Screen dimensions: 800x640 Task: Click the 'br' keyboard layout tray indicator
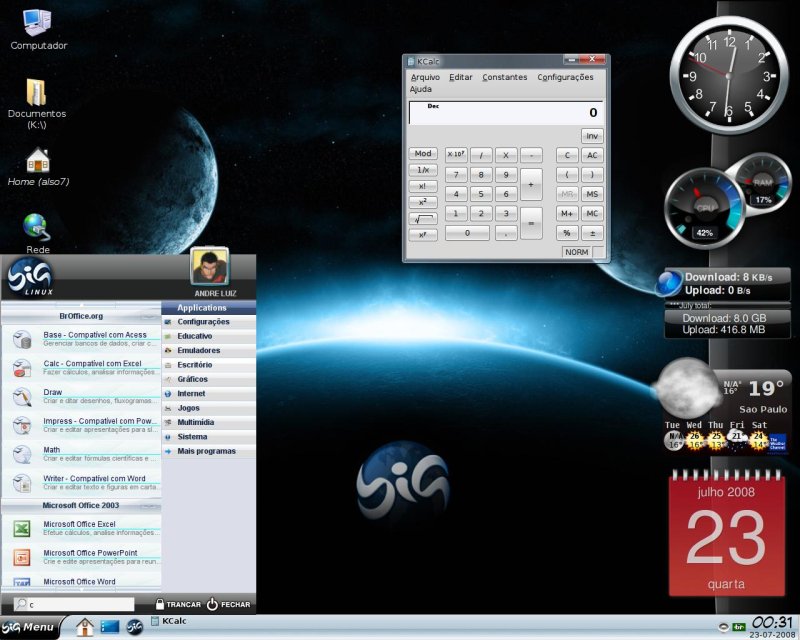tap(738, 626)
